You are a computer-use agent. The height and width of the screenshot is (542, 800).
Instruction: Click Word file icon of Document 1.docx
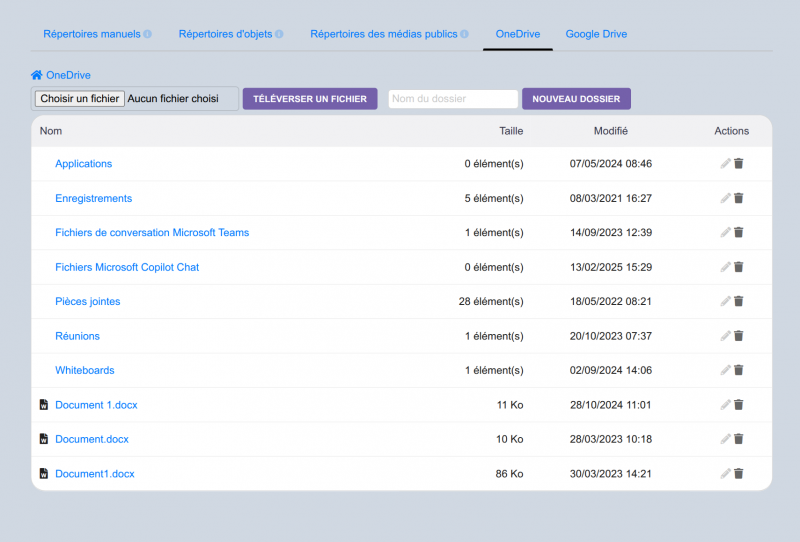point(44,405)
